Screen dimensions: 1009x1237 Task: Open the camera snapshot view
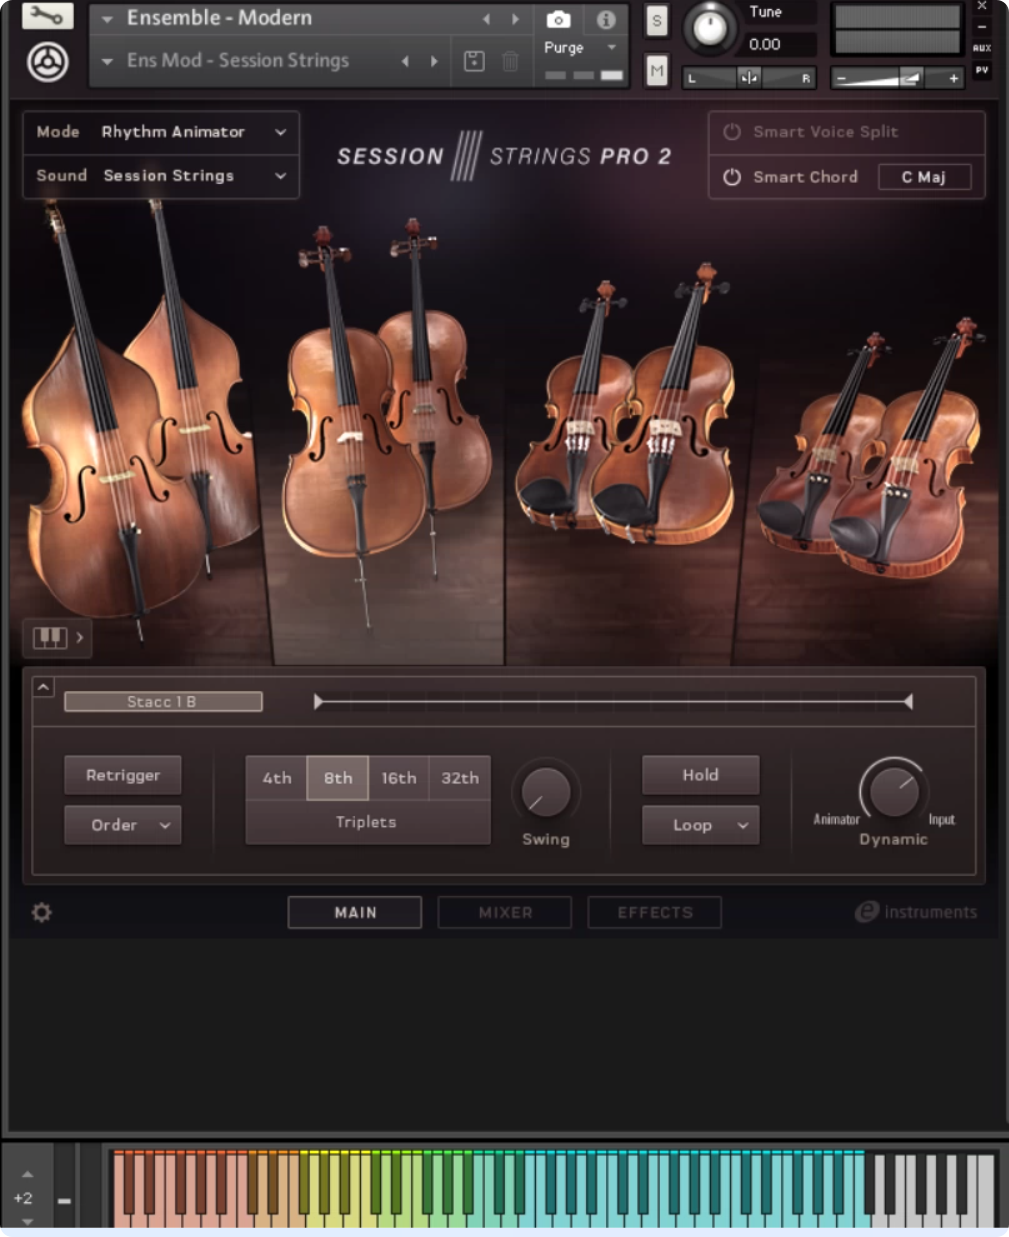click(558, 19)
